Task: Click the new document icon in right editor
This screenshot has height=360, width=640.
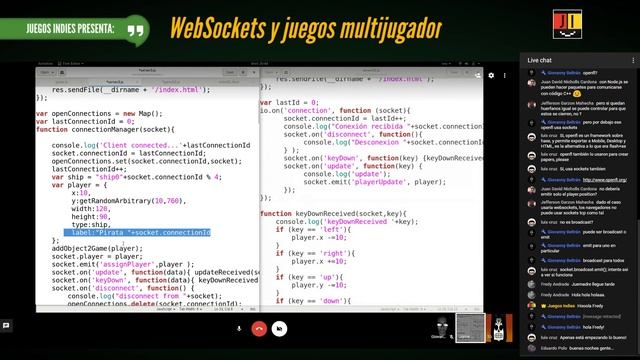Action: [286, 72]
